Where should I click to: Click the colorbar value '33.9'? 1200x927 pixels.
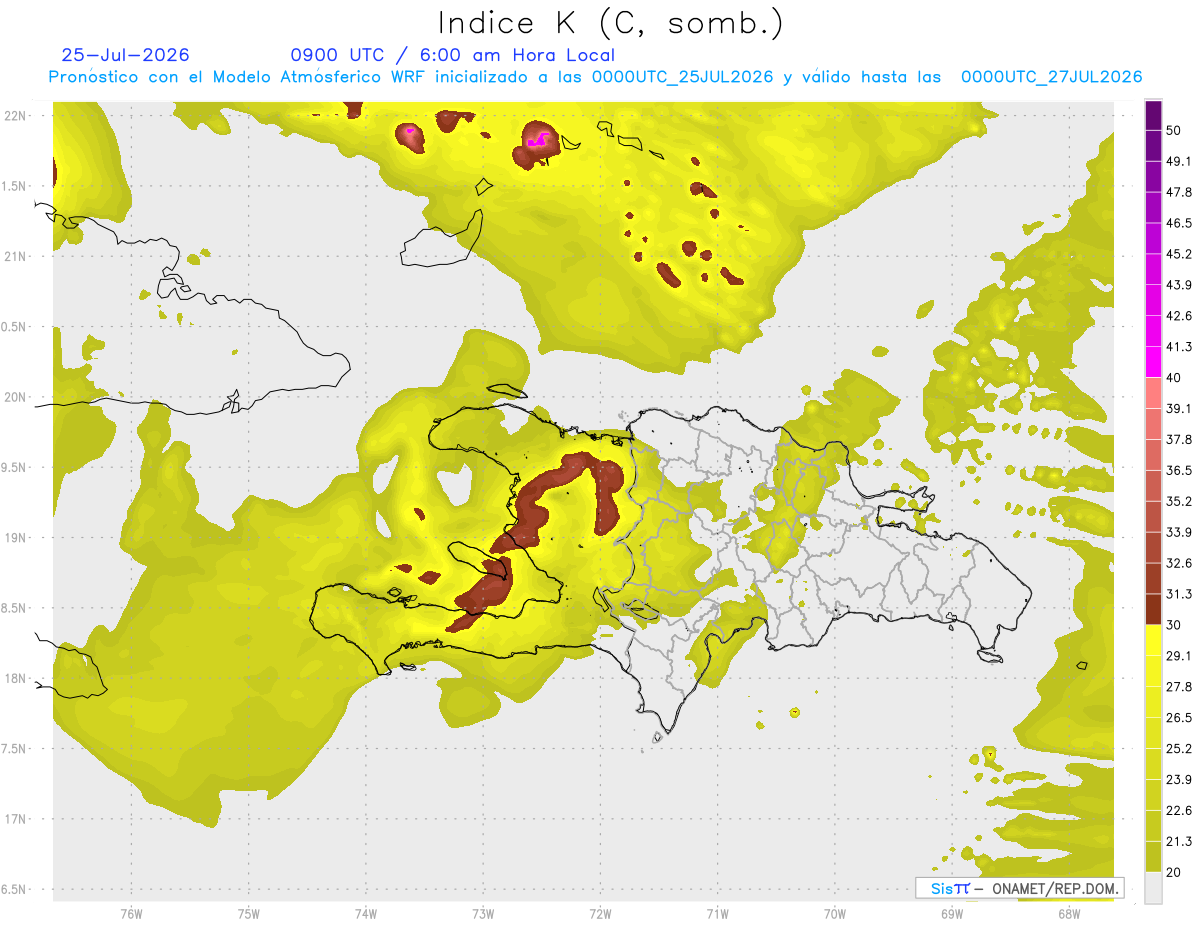pos(1178,532)
